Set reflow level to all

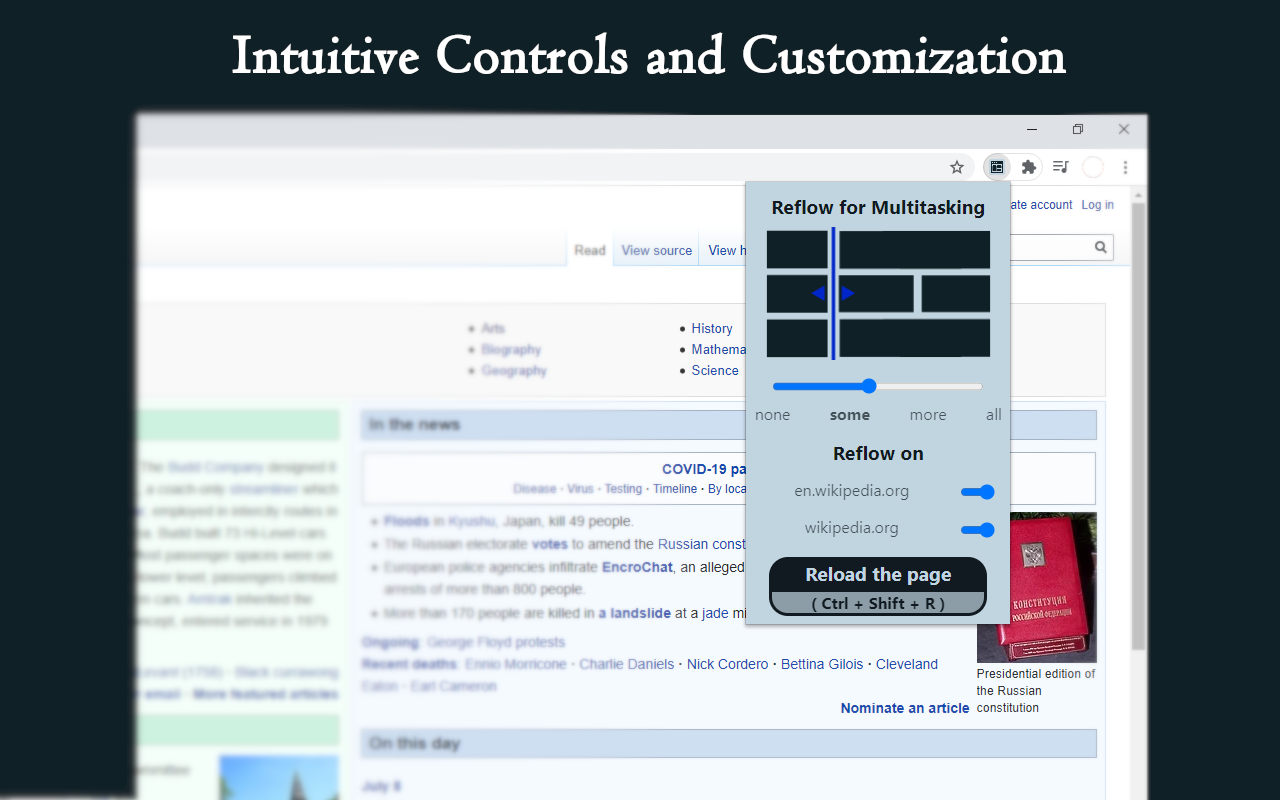point(993,415)
